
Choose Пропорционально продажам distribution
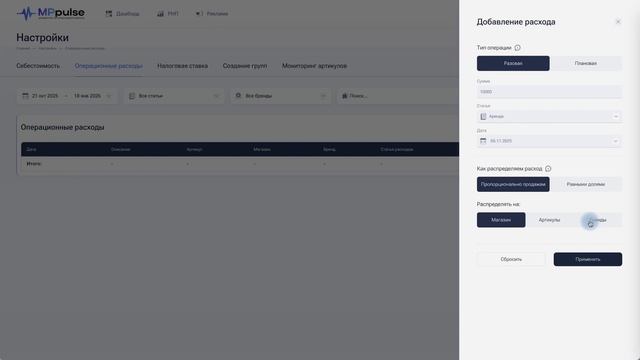point(513,184)
